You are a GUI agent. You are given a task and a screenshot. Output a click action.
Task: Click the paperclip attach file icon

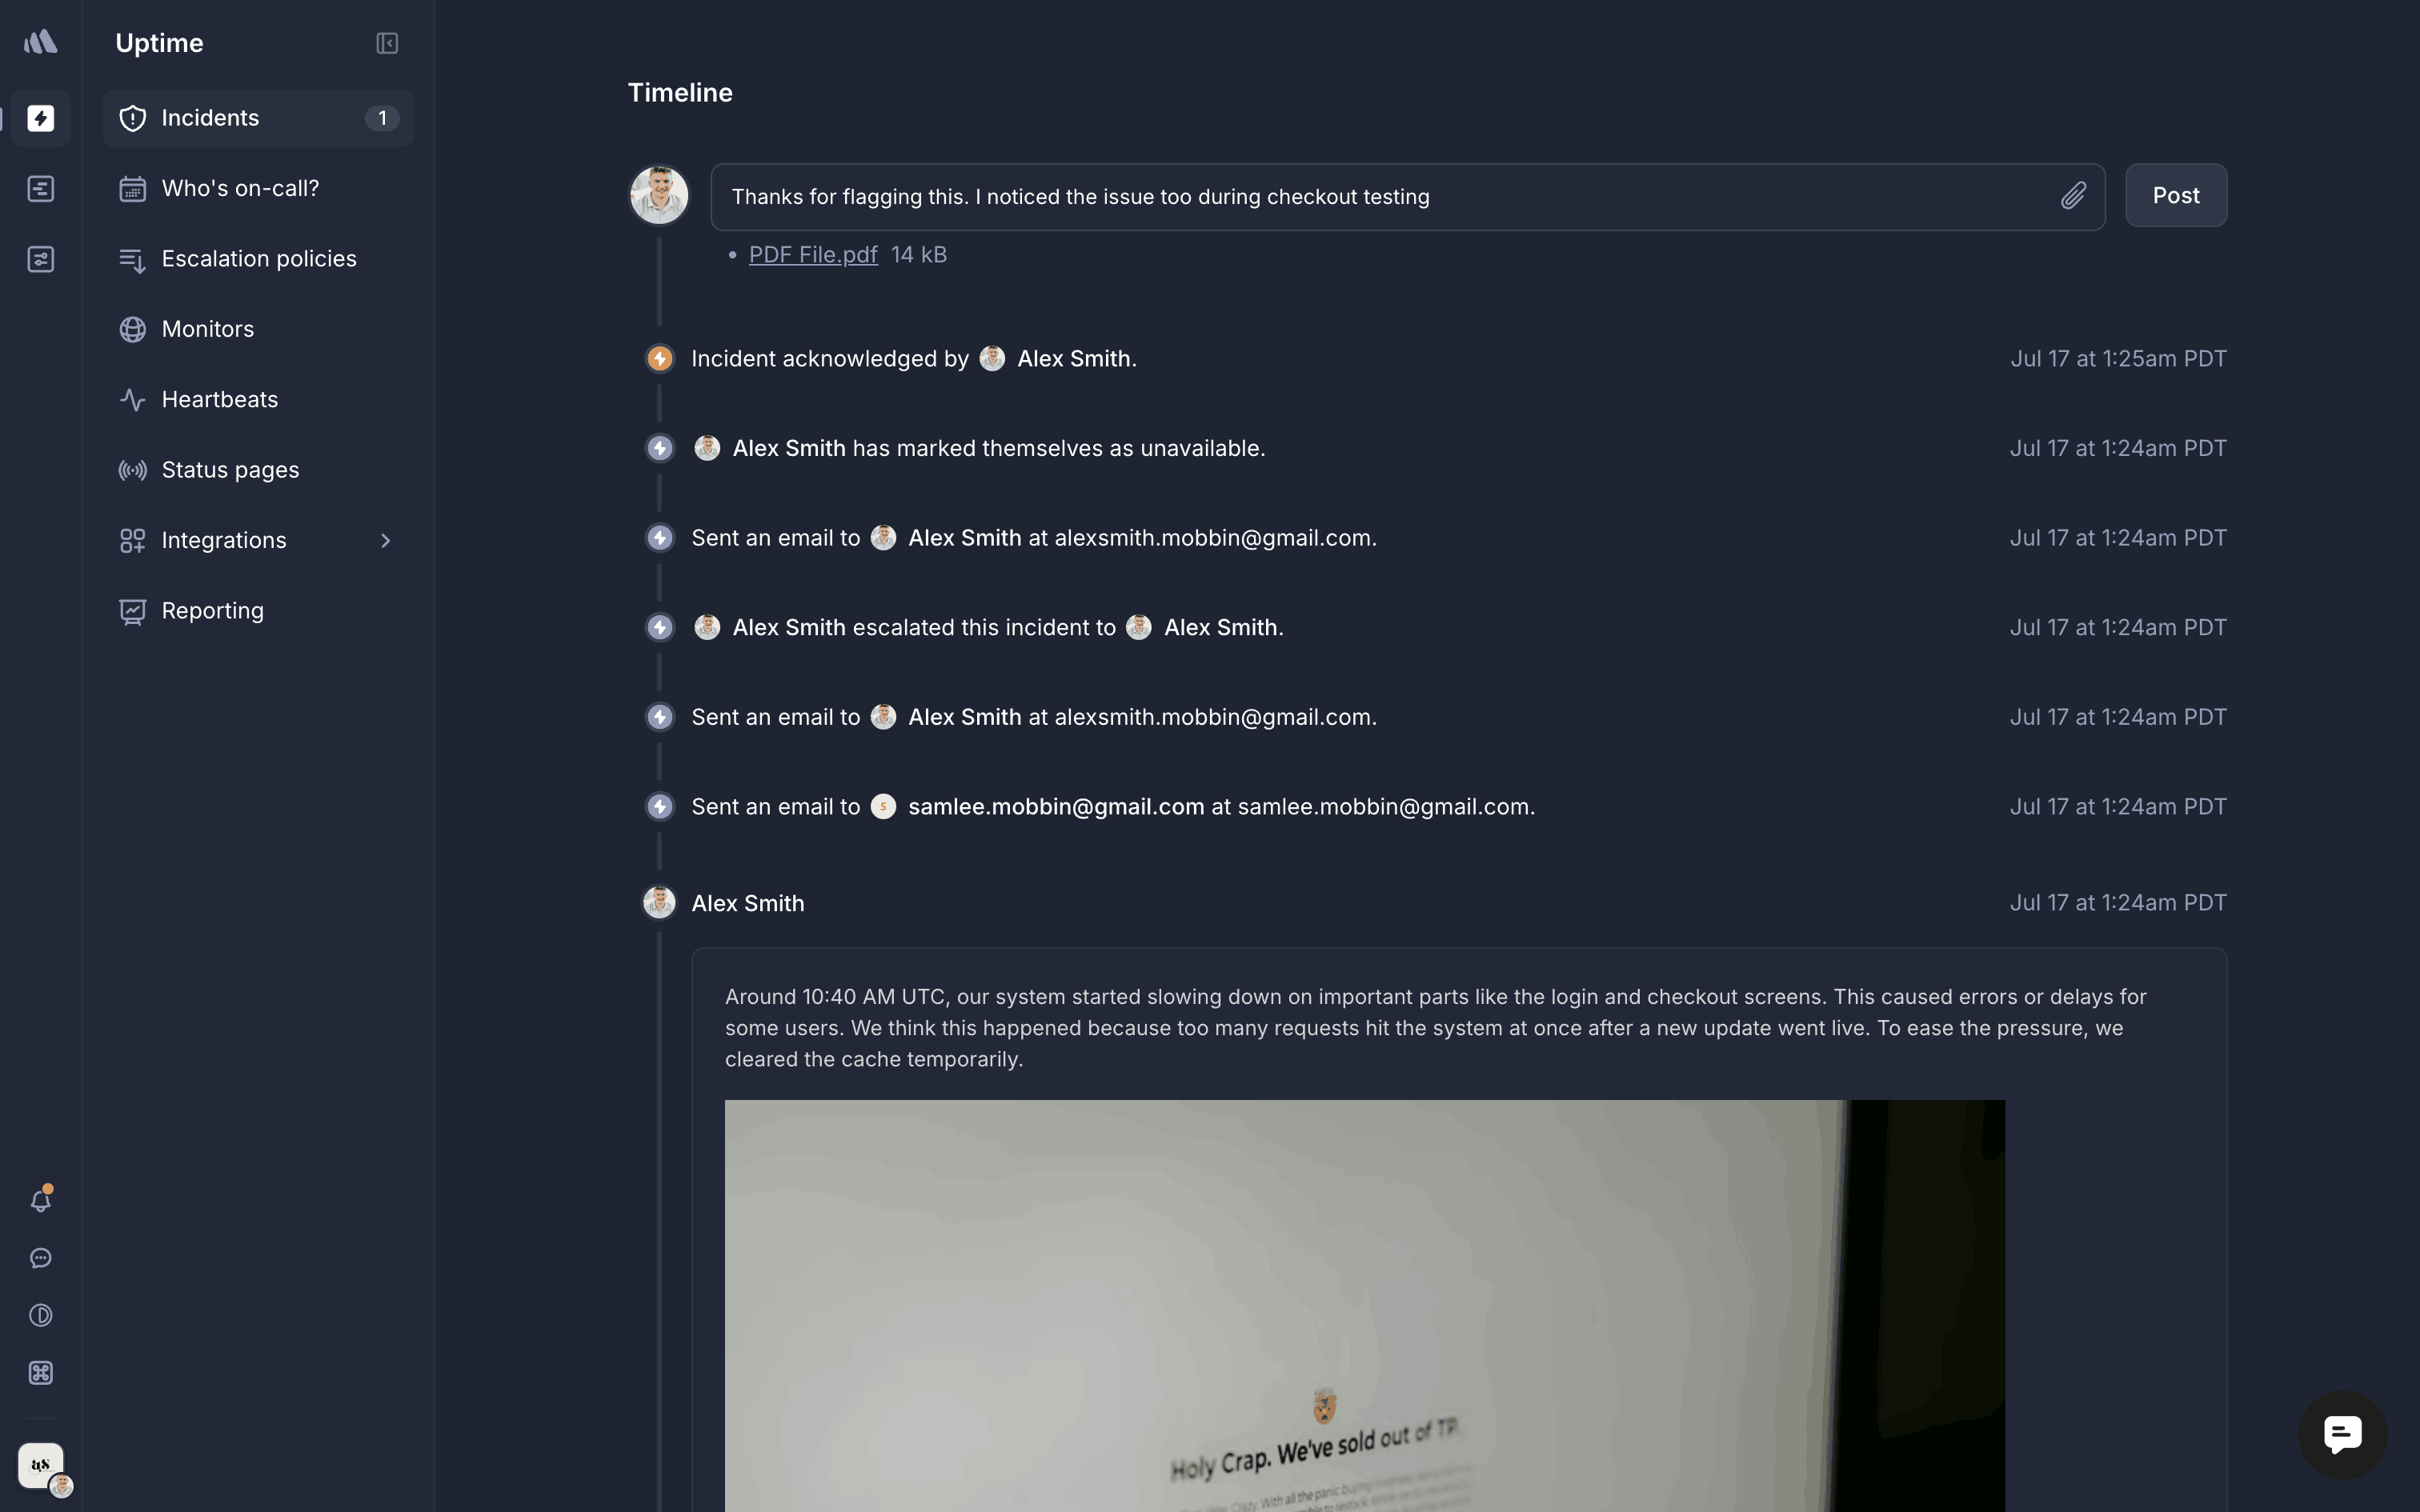[x=2073, y=196]
